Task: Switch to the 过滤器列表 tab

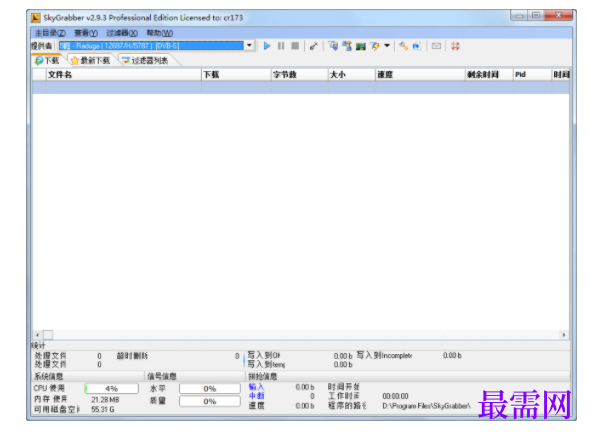Action: [146, 61]
